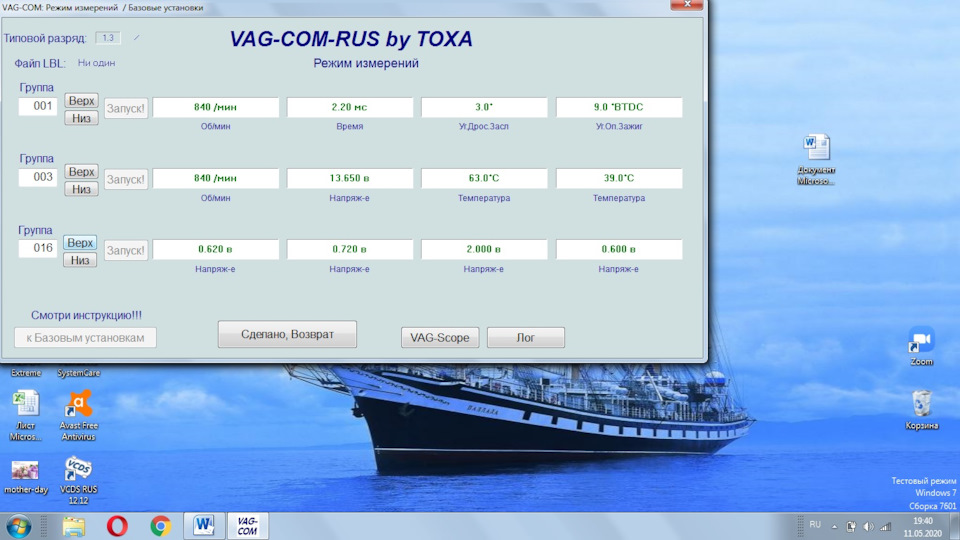Show hidden tray icons arrow
This screenshot has height=540, width=960.
click(834, 527)
